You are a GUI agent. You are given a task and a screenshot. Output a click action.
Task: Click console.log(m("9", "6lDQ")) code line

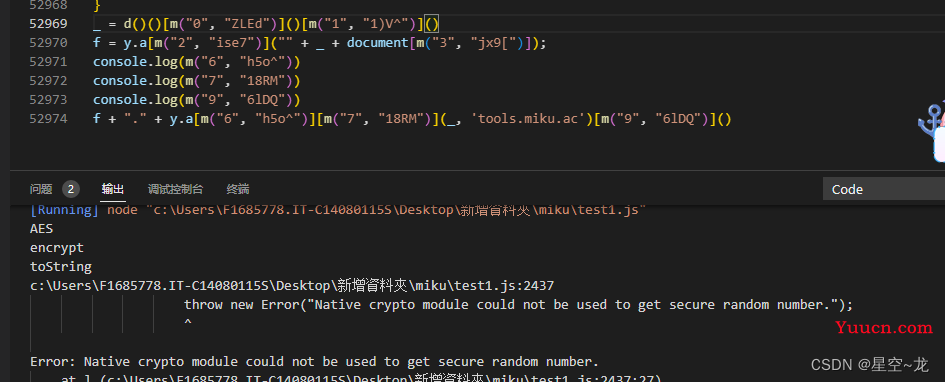pos(196,99)
